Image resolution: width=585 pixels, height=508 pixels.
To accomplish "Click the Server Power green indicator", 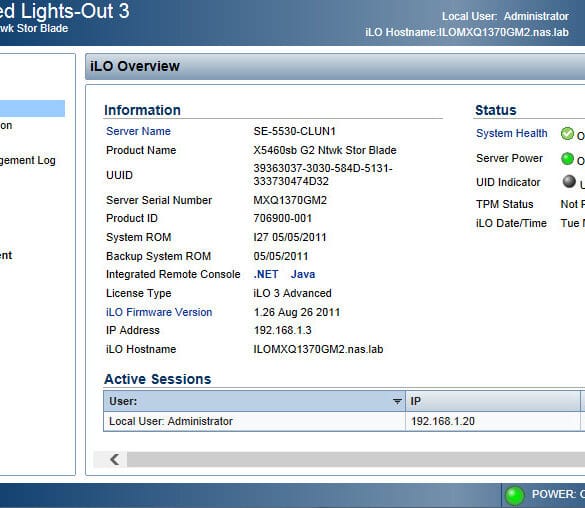I will click(x=567, y=159).
